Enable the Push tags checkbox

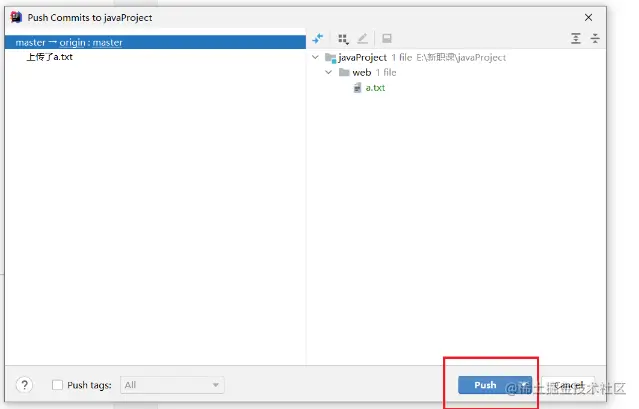pyautogui.click(x=57, y=385)
